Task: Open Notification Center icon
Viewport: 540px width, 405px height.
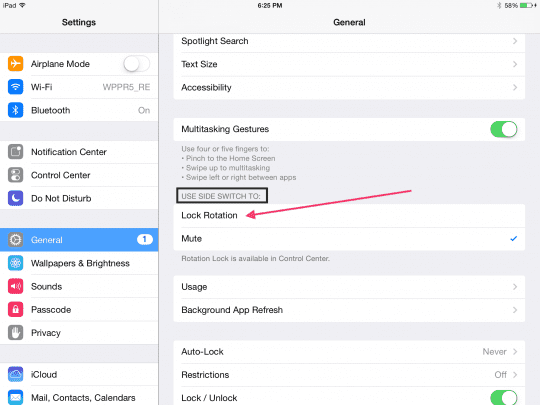Action: coord(15,152)
